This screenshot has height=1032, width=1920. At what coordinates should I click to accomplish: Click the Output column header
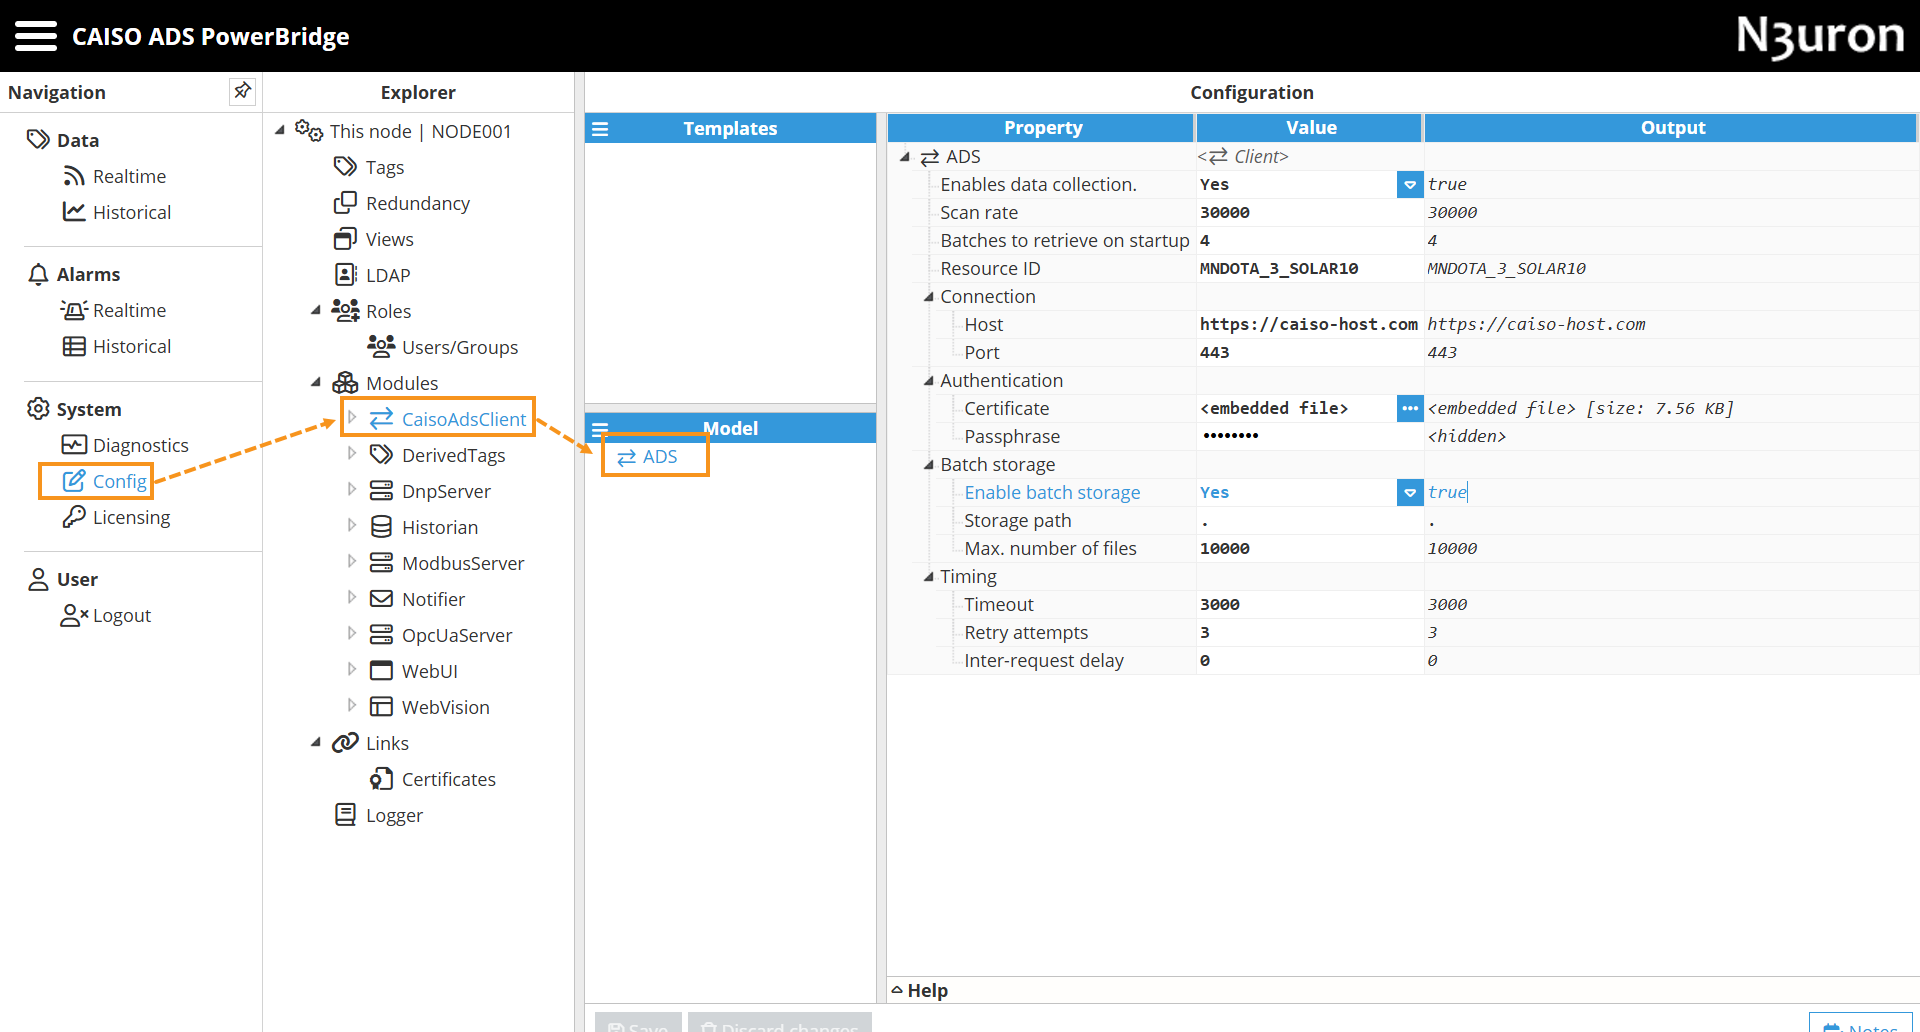click(1671, 128)
